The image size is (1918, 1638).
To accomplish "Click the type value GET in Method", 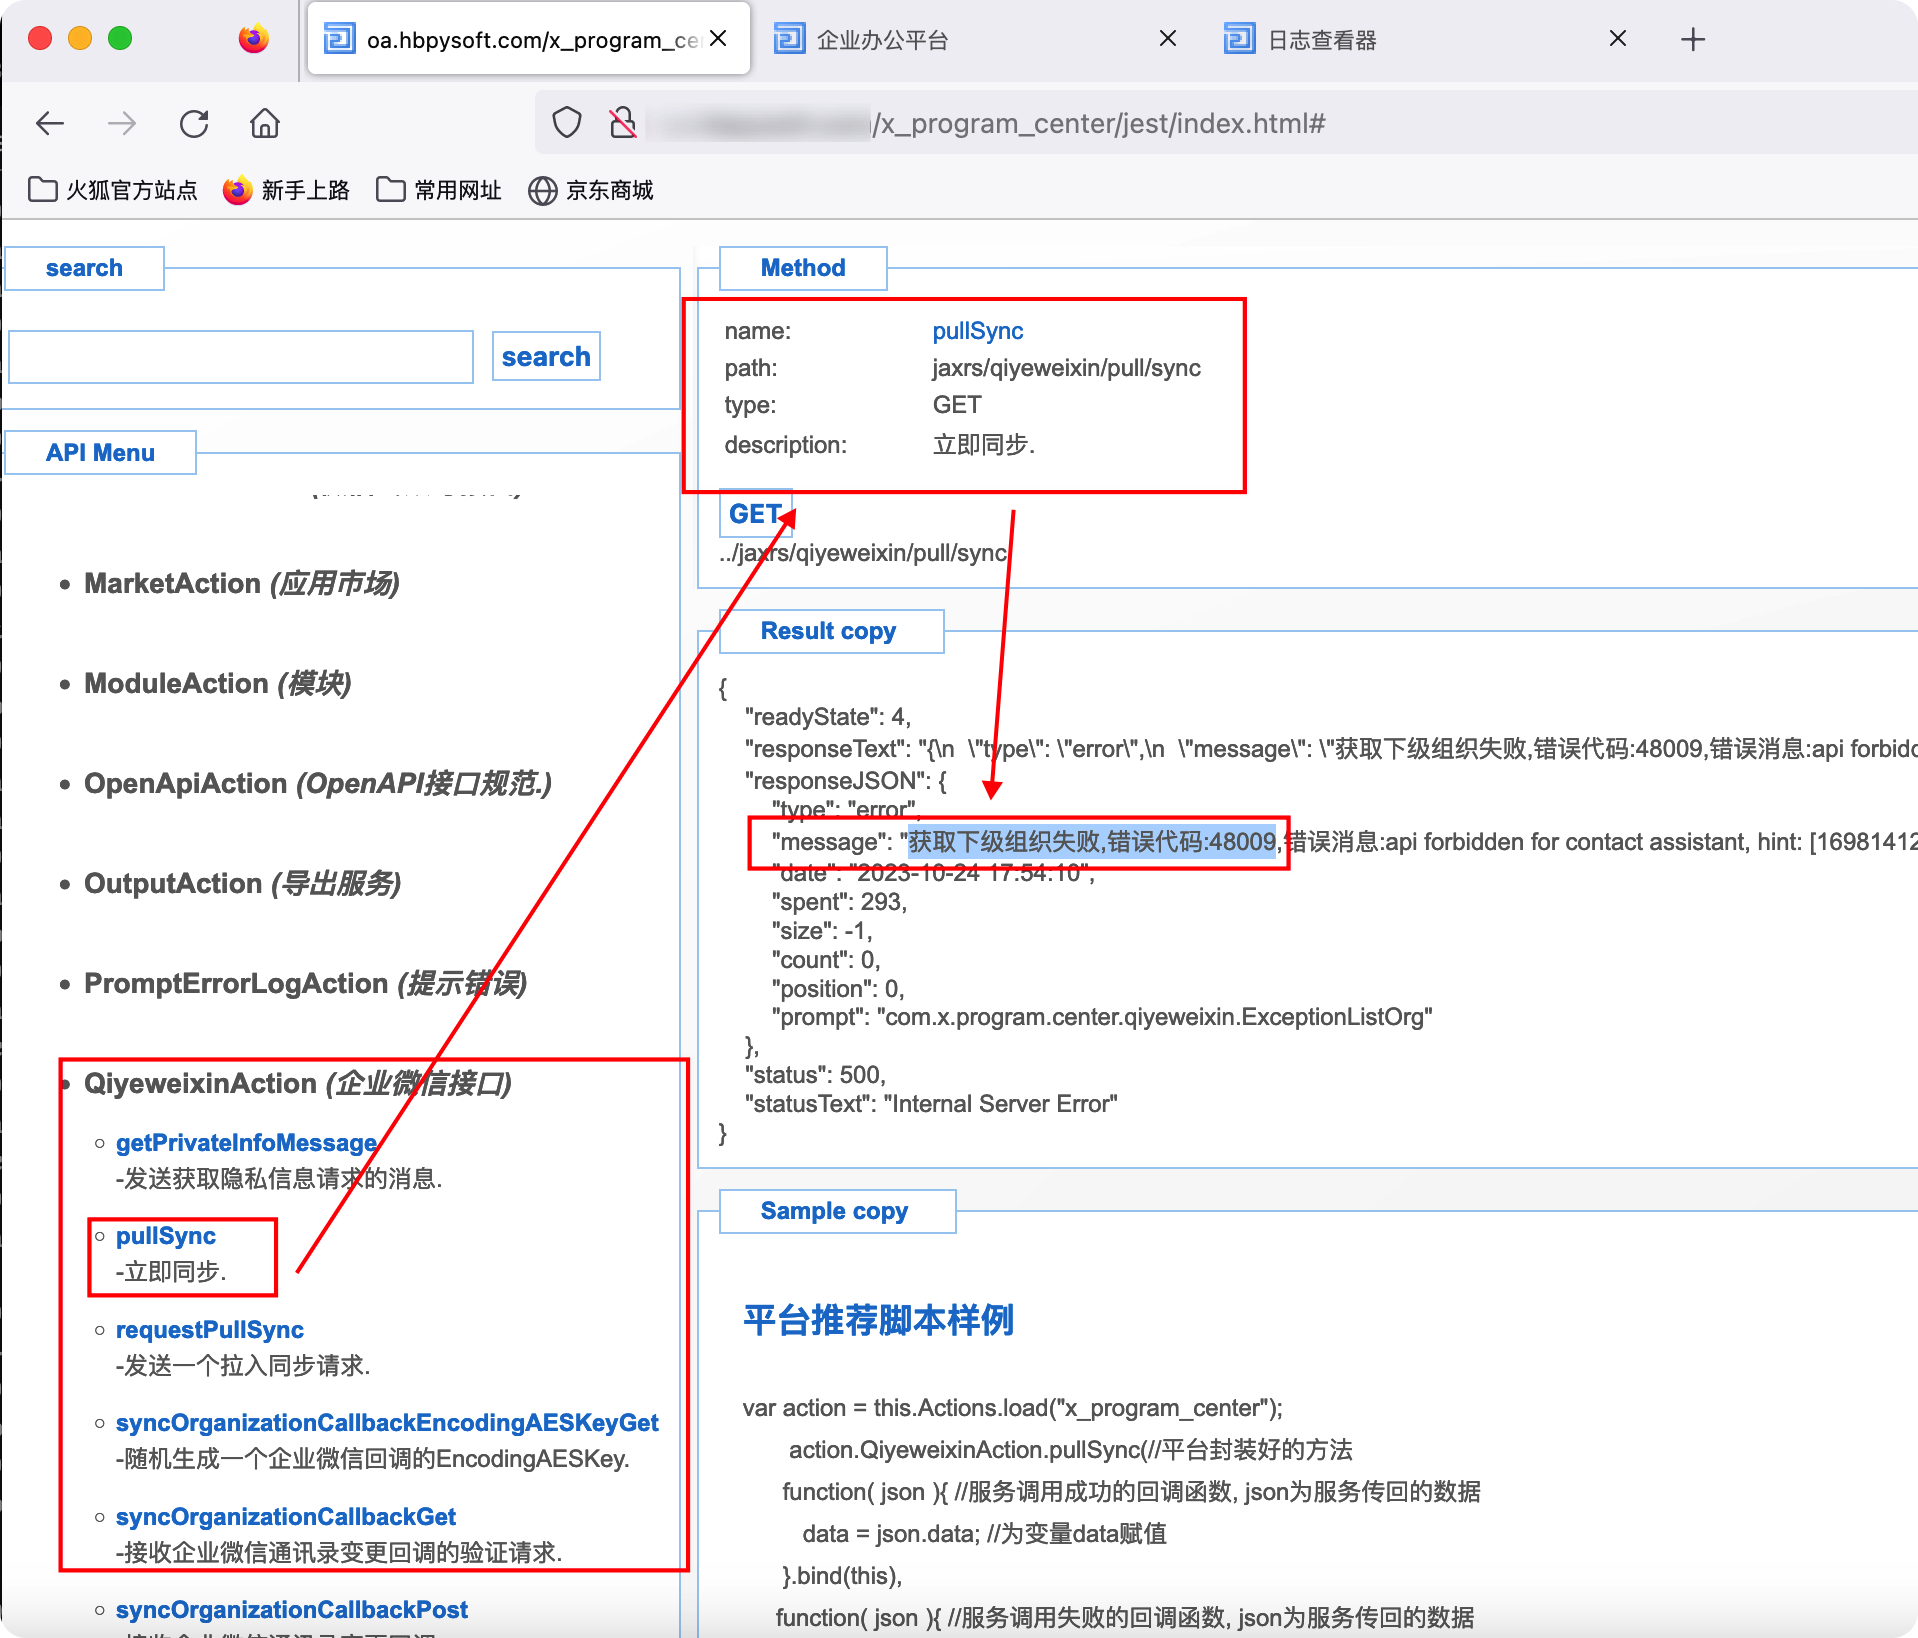I will coord(957,405).
